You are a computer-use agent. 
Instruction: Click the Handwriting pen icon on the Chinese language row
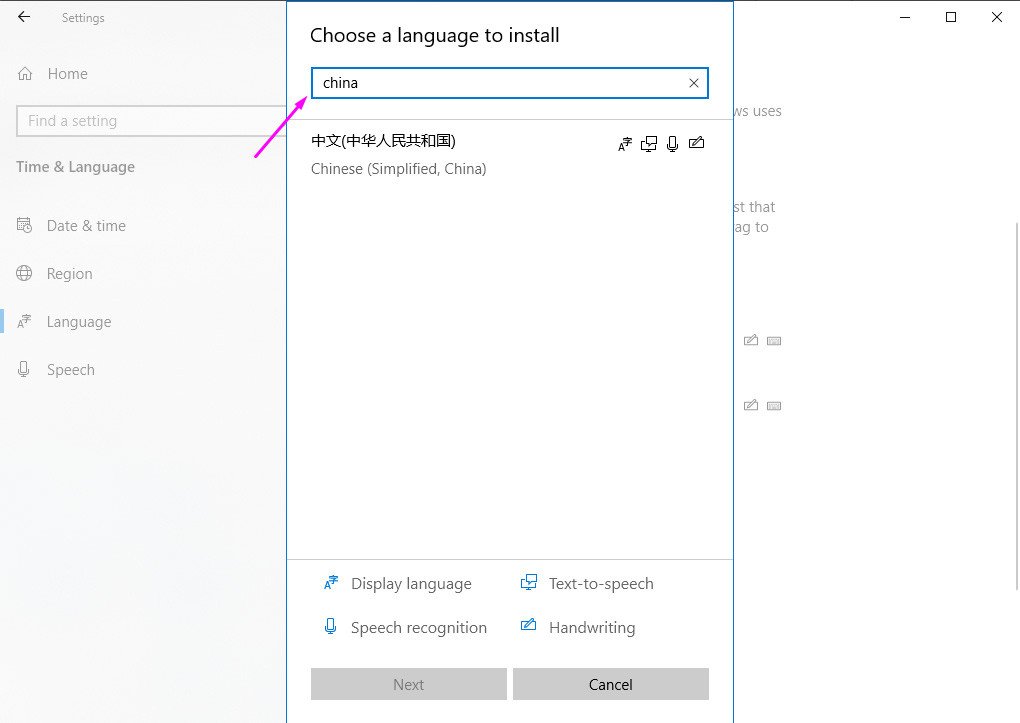697,143
